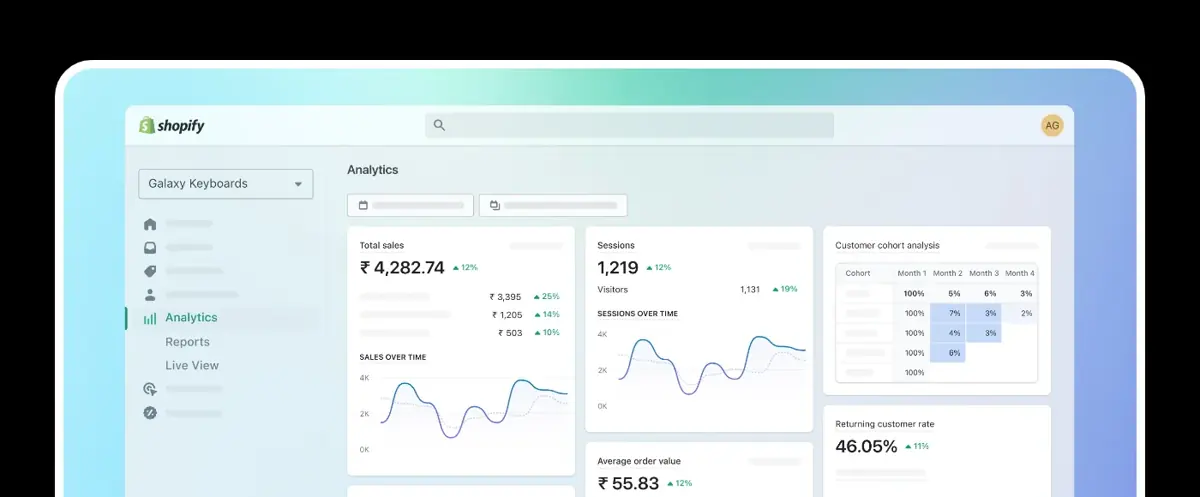The width and height of the screenshot is (1200, 497).
Task: Click the Shopify logo in header
Action: [x=172, y=125]
